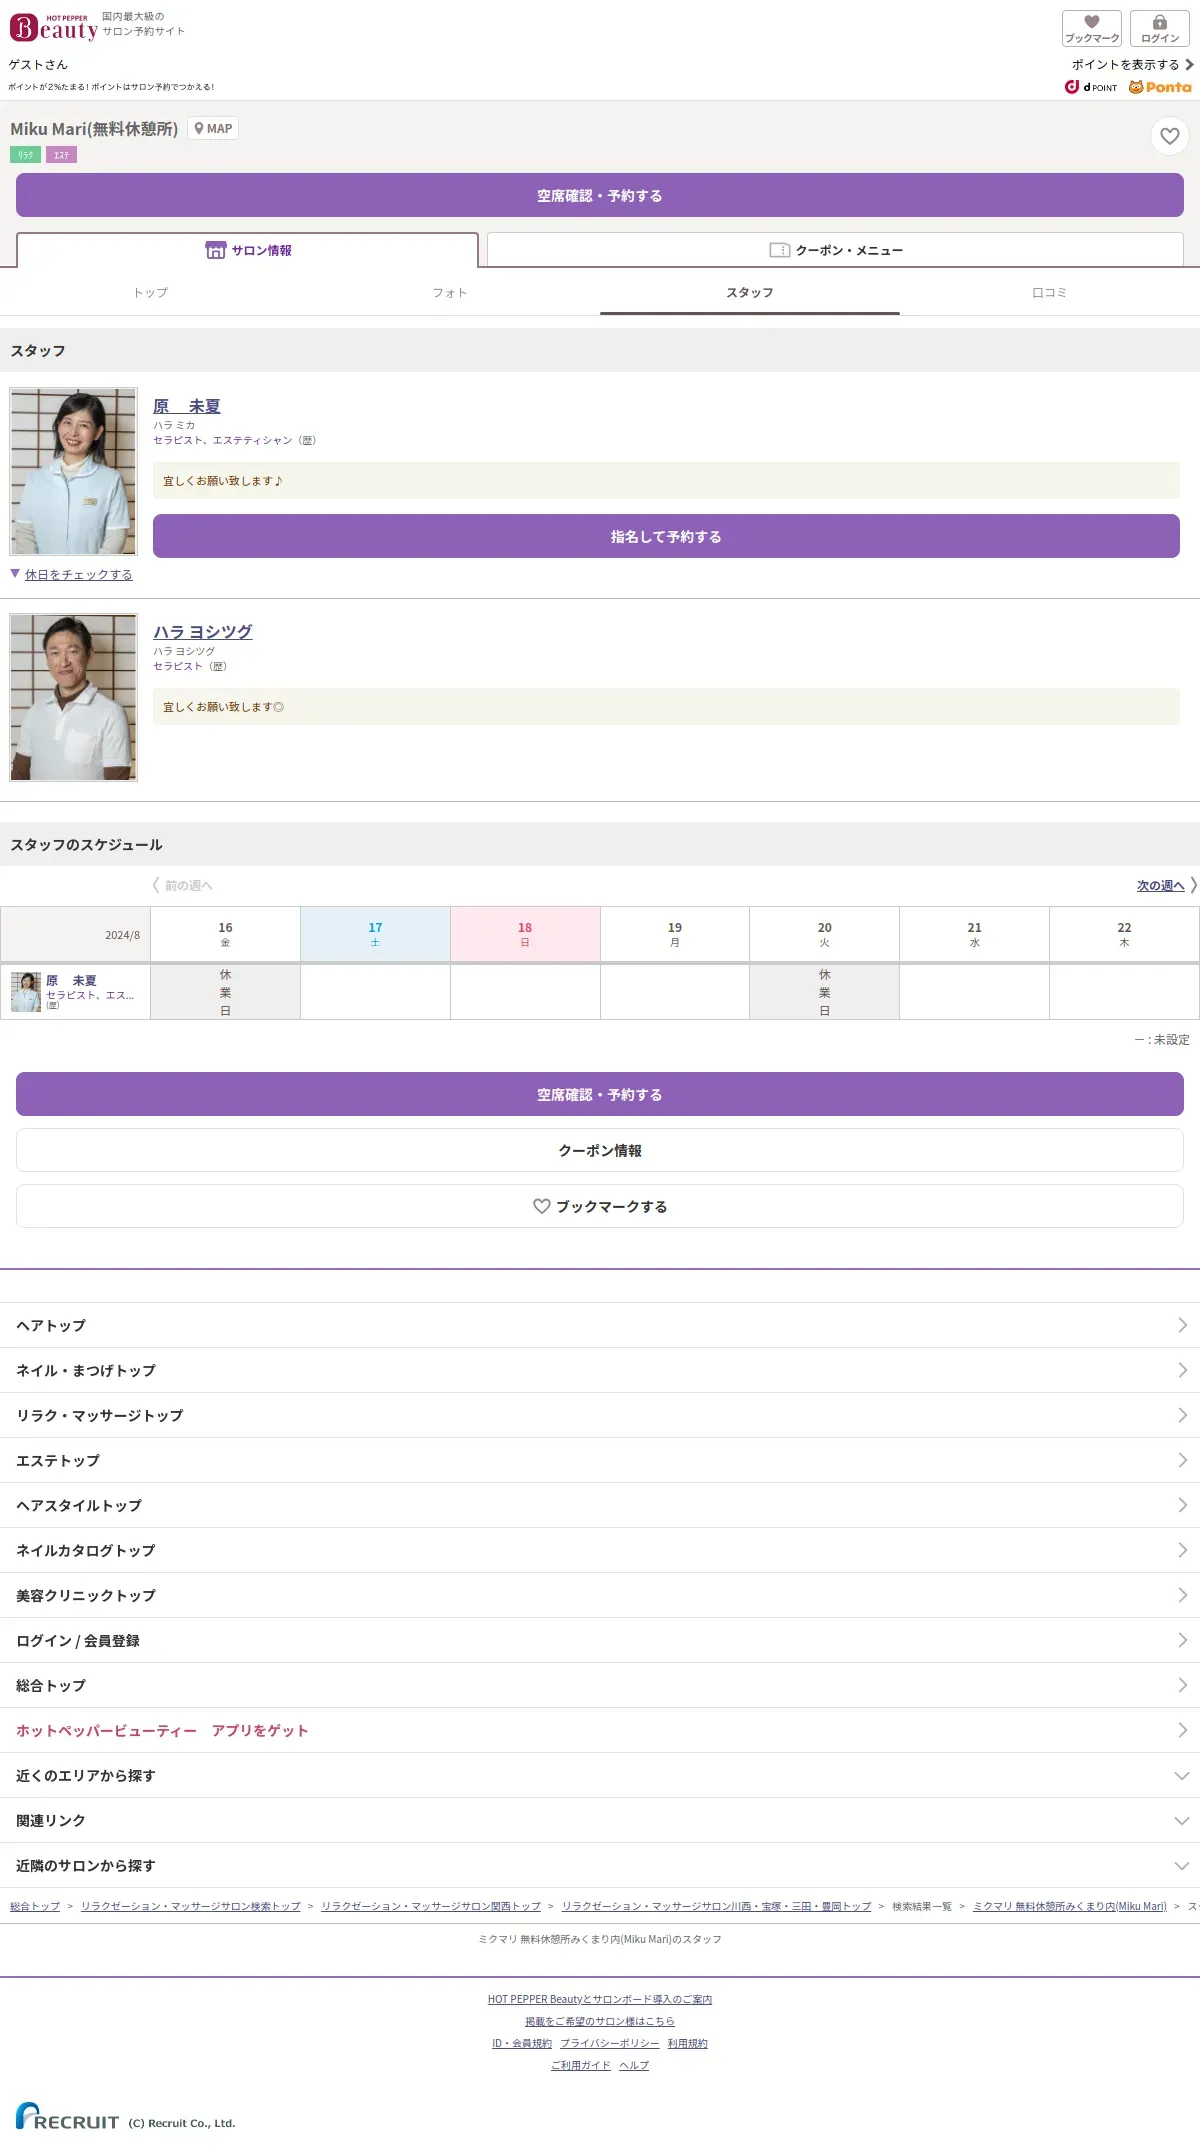Open ハラ ヨシツグ name link
Viewport: 1200px width, 2145px height.
click(x=202, y=632)
